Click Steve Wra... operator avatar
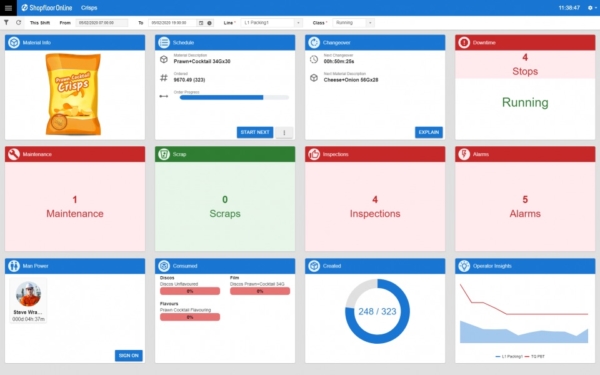 click(x=28, y=294)
